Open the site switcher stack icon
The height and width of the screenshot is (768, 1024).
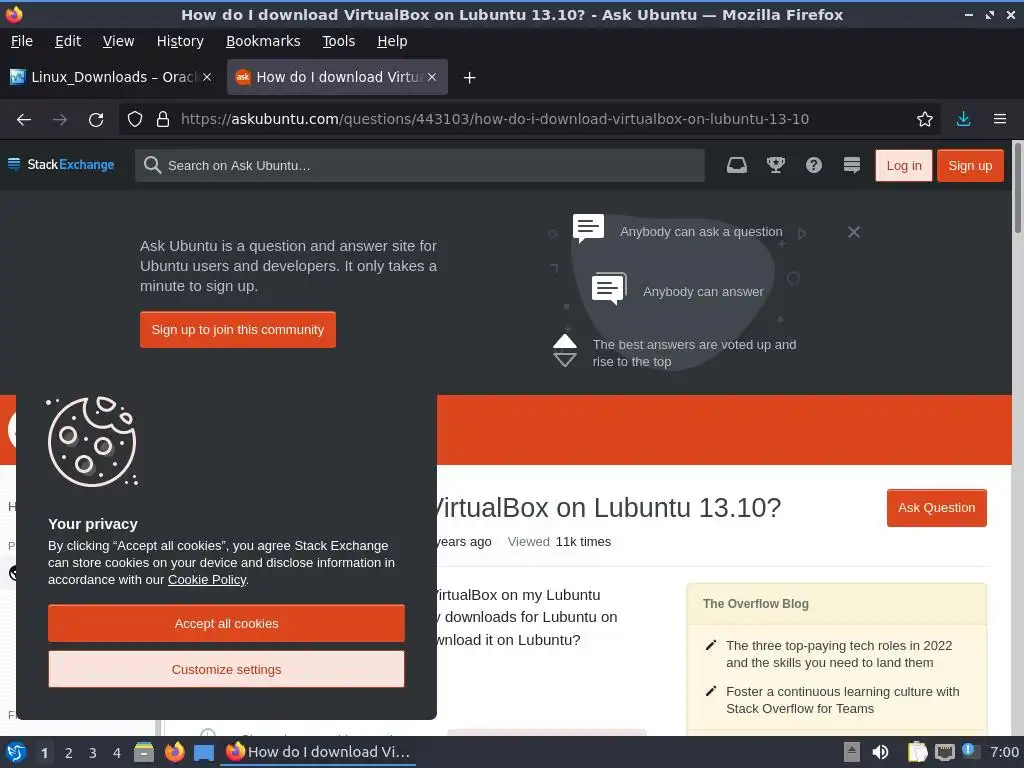coord(852,165)
